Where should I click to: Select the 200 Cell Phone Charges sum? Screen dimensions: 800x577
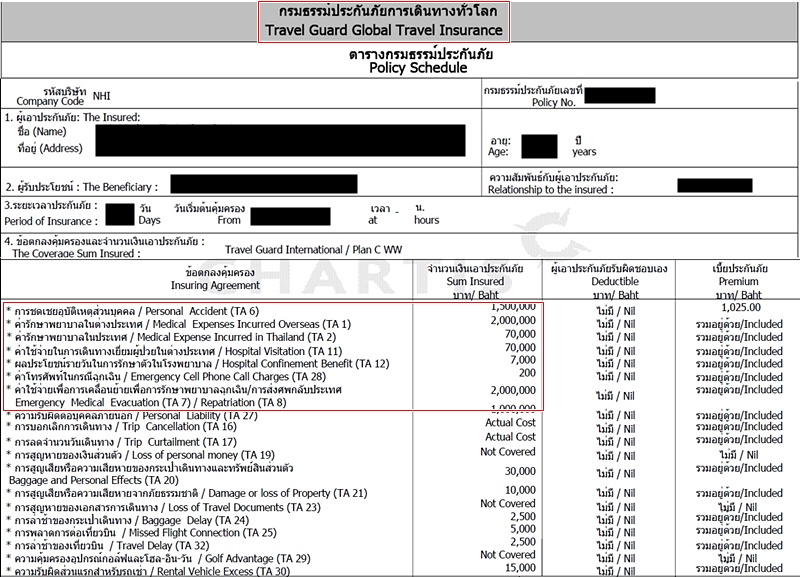point(527,373)
